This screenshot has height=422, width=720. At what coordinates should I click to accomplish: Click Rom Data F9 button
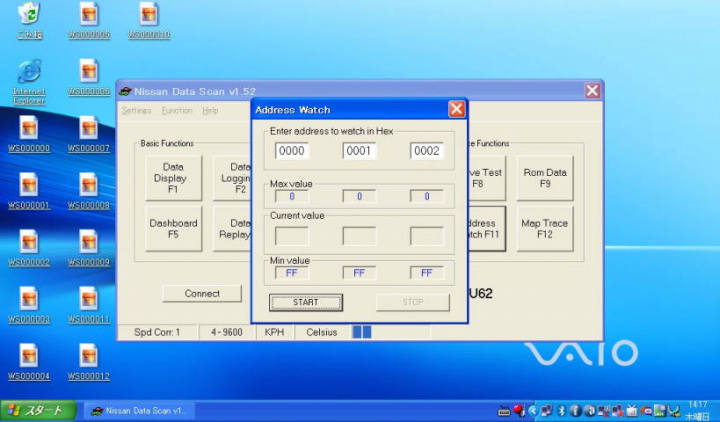click(x=545, y=178)
